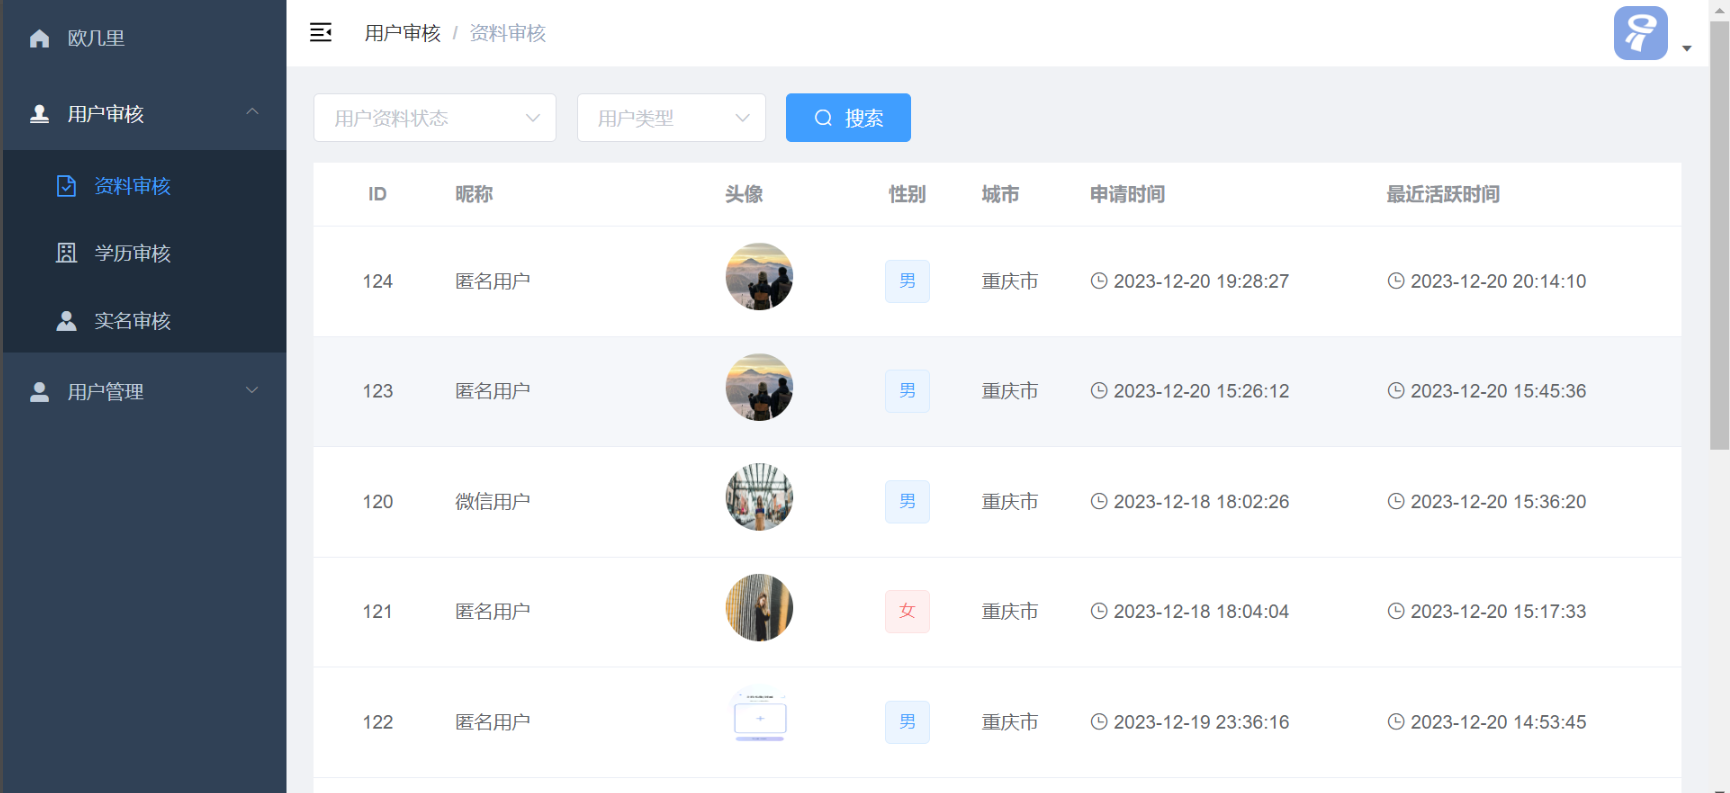Click clock icon beside 2023-12-20 15:36:20
Screen dimensions: 1730x793
point(1396,501)
